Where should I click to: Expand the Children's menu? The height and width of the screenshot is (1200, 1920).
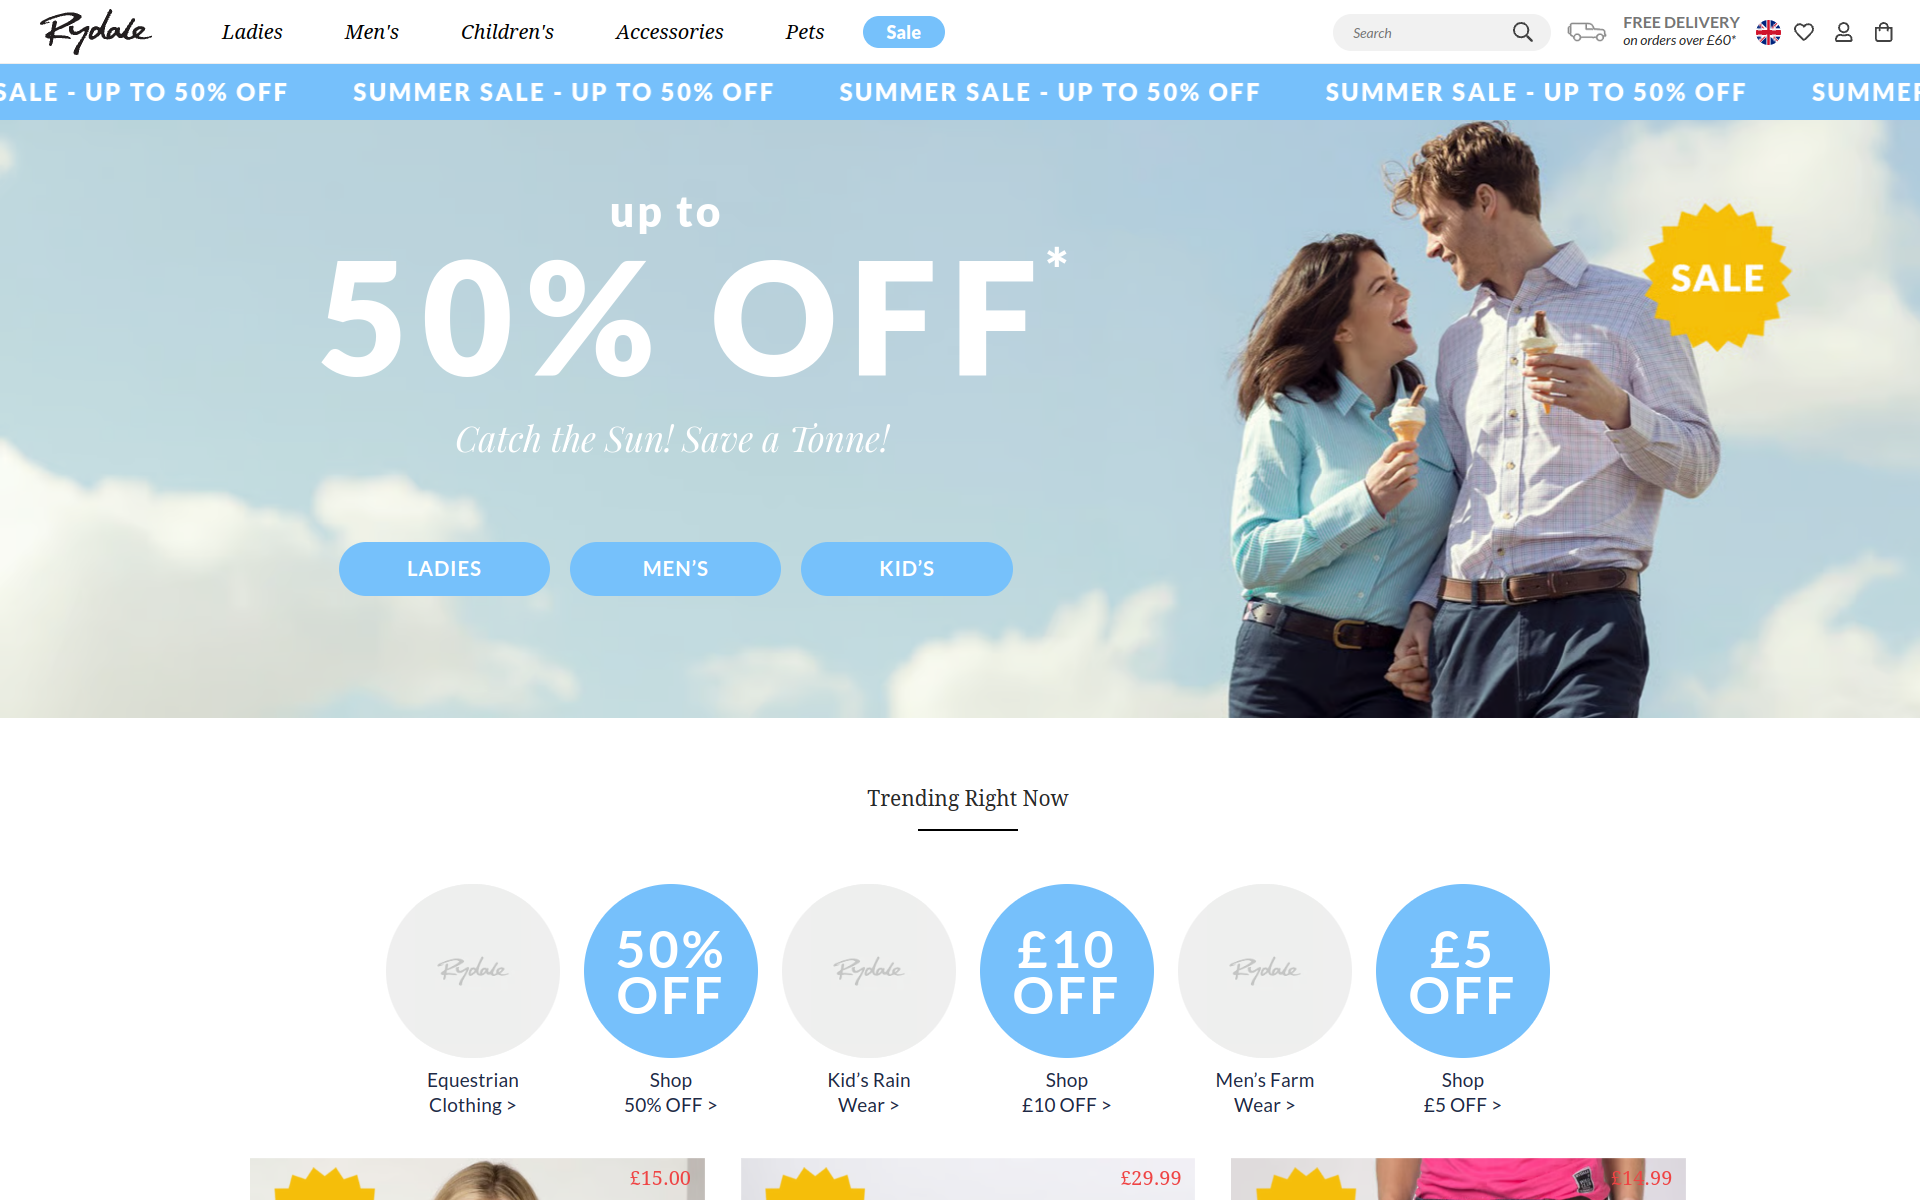click(507, 32)
